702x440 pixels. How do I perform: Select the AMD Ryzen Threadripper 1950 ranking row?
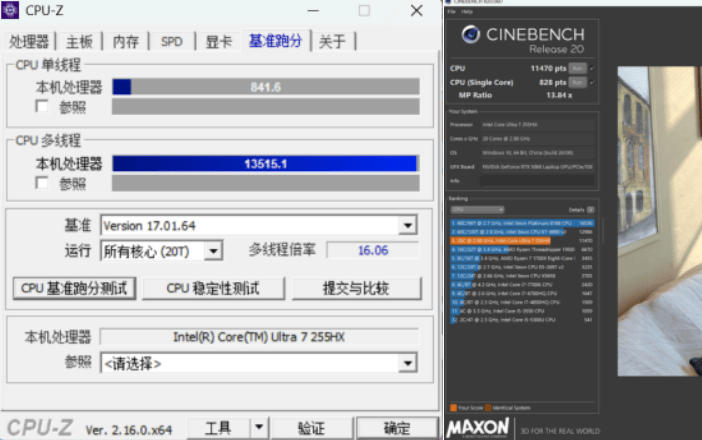(522, 249)
